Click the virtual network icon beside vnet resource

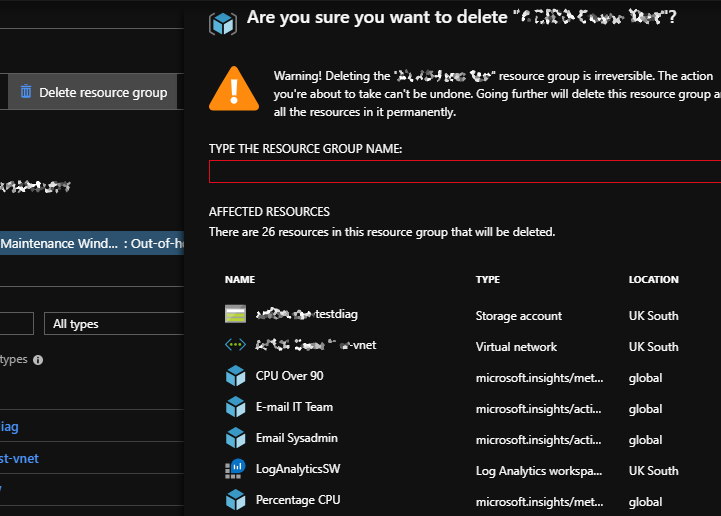click(x=235, y=346)
